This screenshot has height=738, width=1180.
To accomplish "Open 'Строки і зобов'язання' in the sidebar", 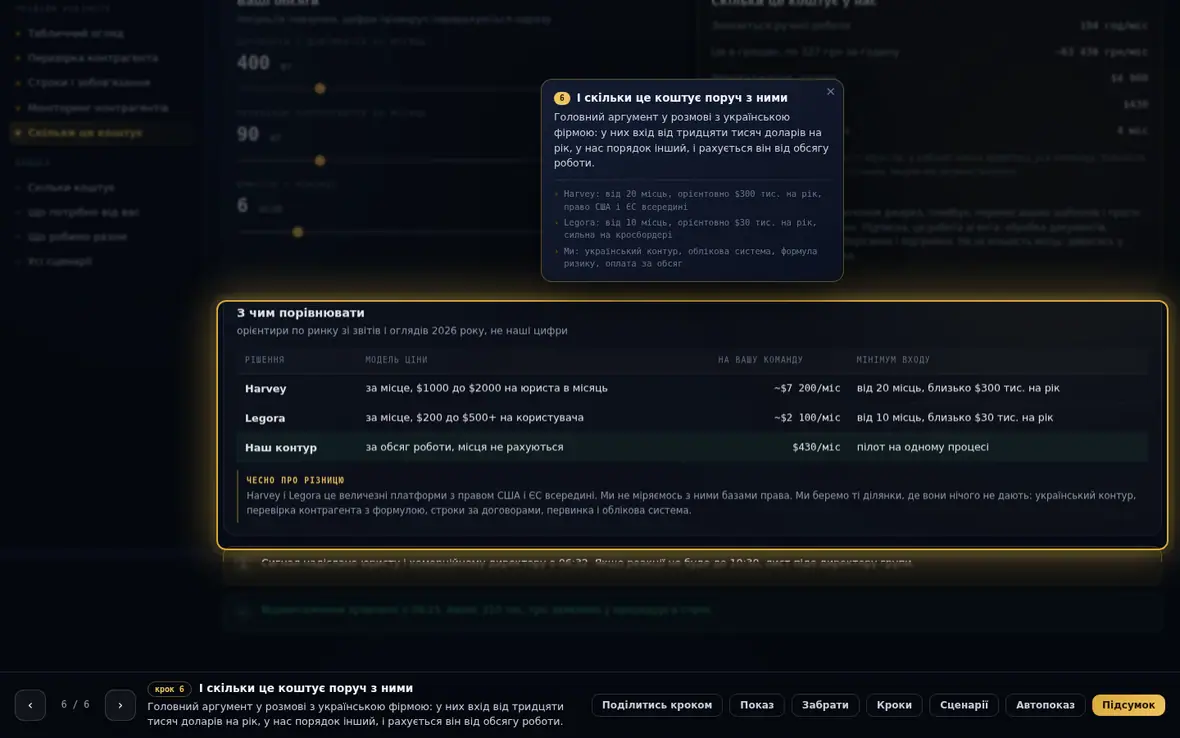I will [89, 83].
